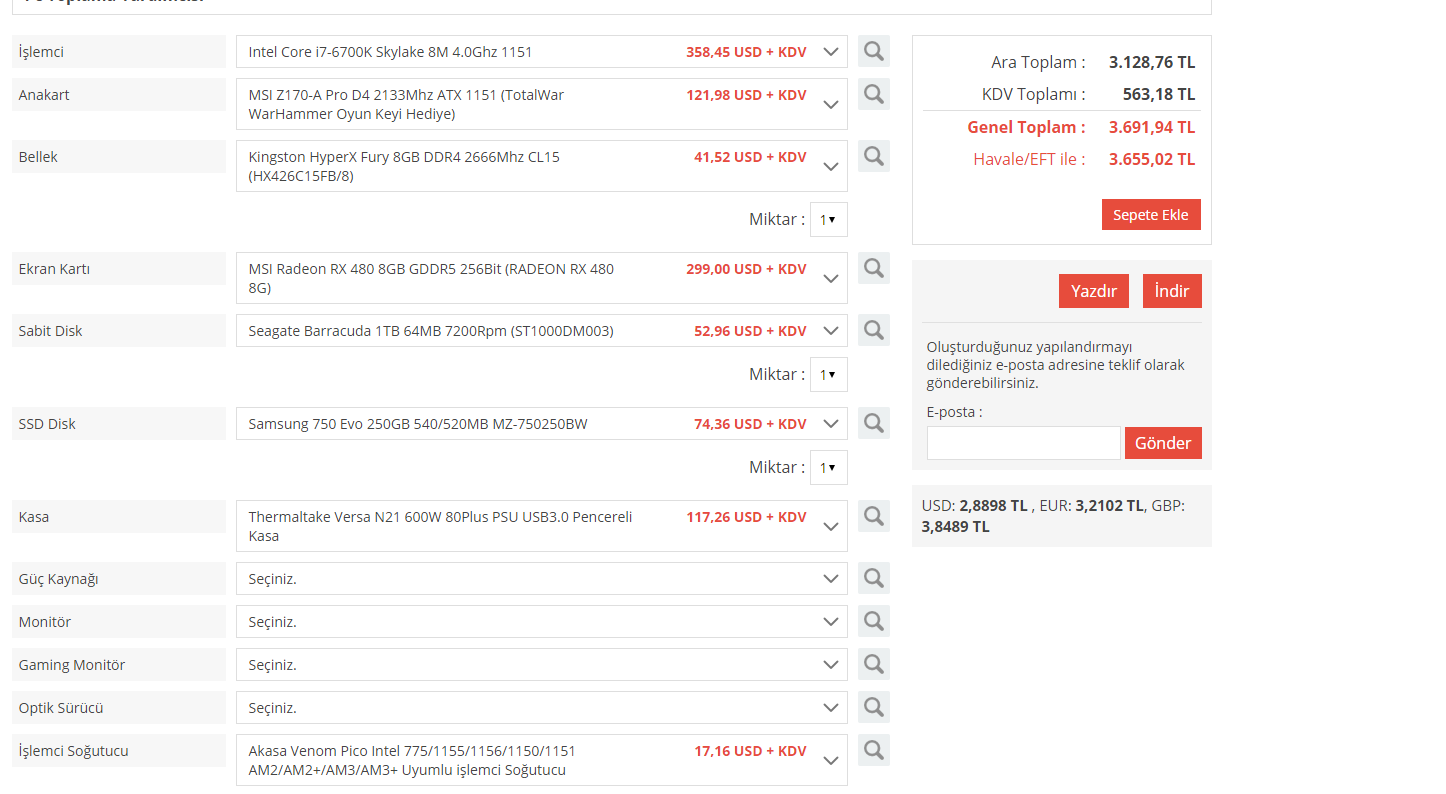Click the Kasa category label

[x=119, y=517]
